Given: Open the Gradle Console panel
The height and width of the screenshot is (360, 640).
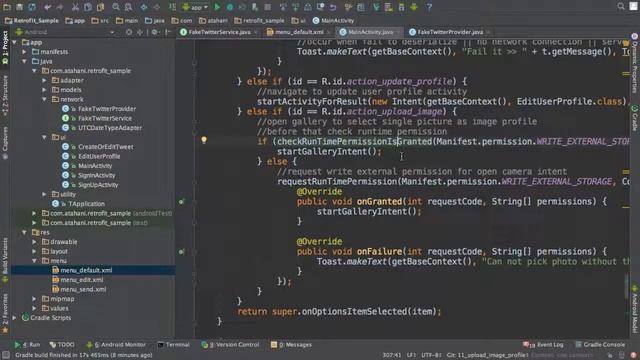Looking at the screenshot, I should (x=600, y=344).
